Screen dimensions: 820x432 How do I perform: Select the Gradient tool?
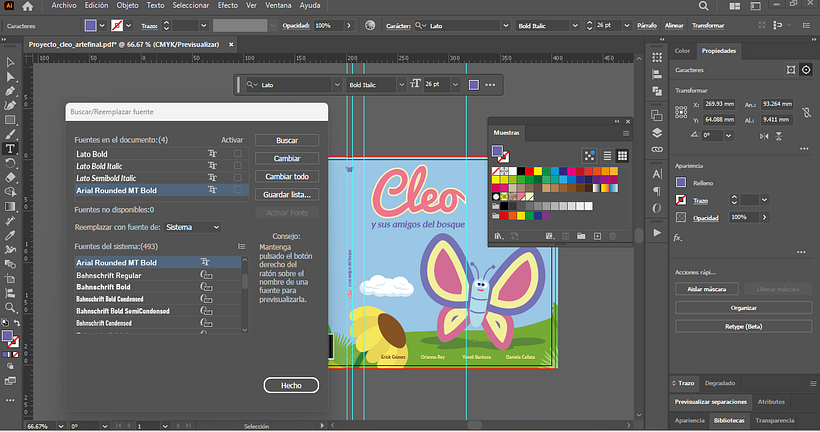pyautogui.click(x=10, y=207)
